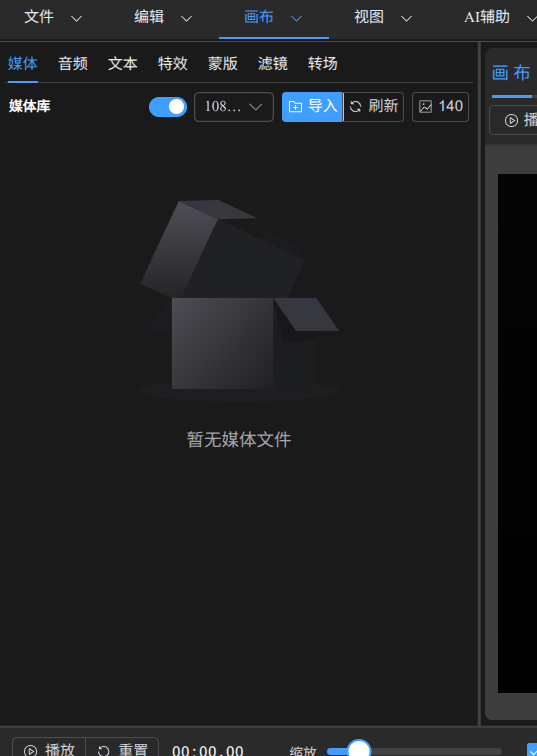Click the empty box placeholder illustration
The image size is (537, 756).
(x=239, y=300)
